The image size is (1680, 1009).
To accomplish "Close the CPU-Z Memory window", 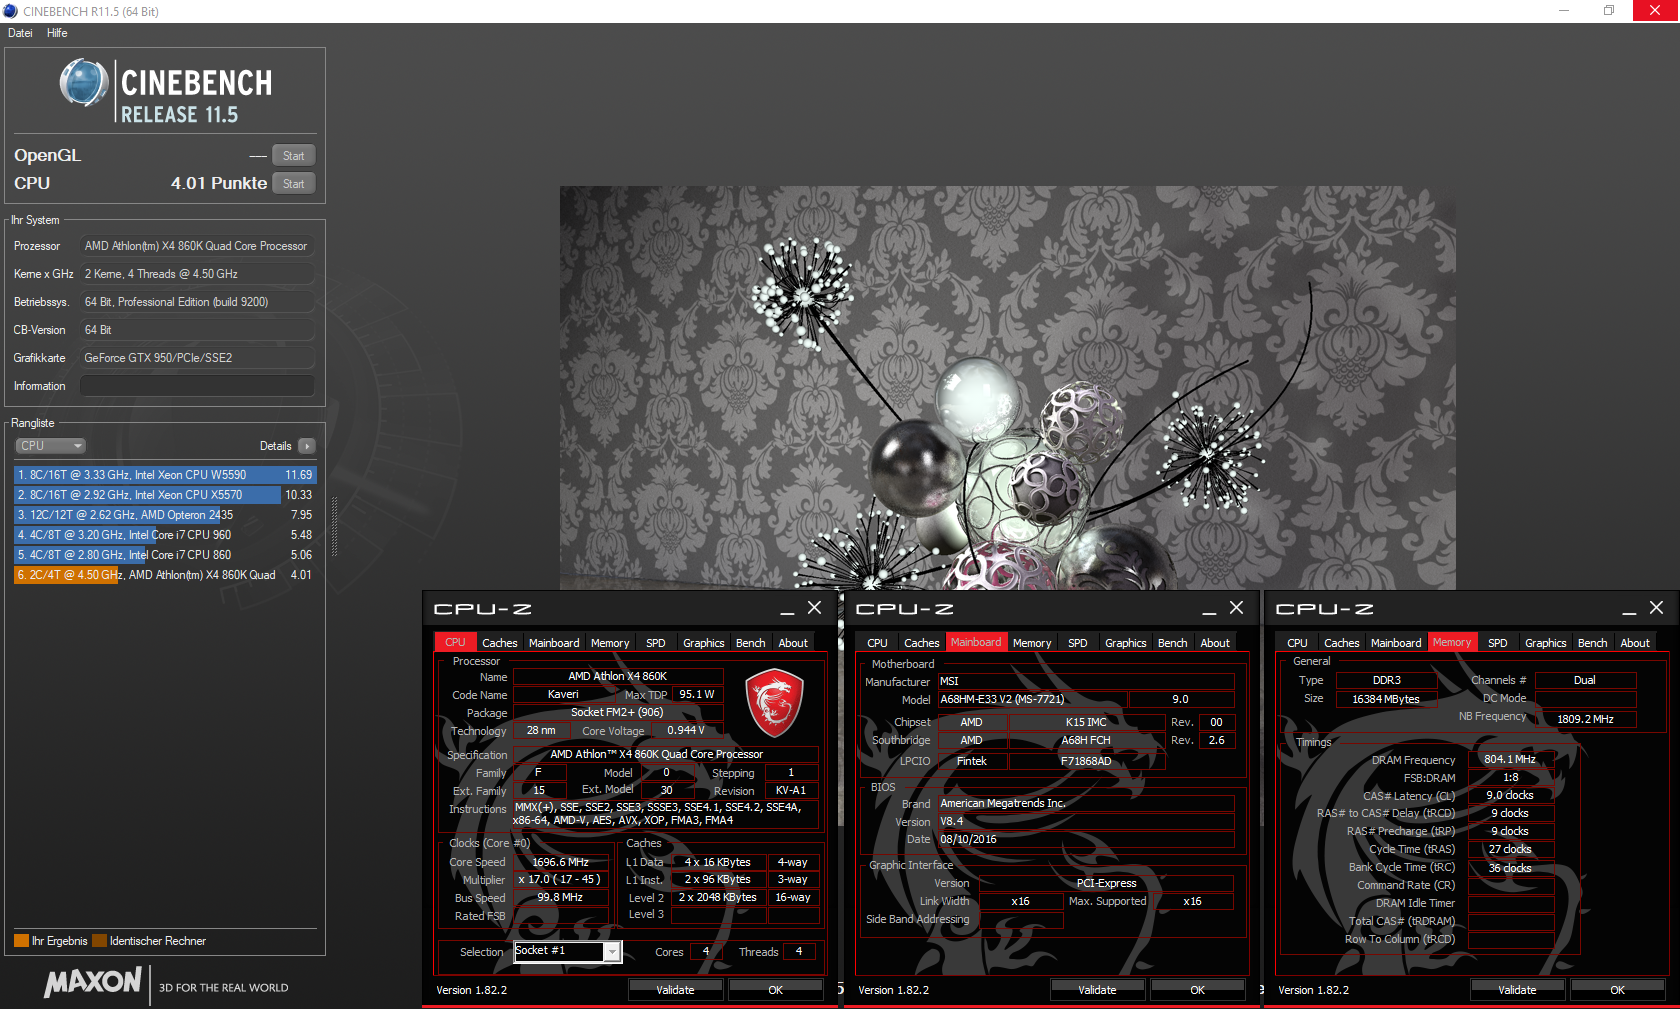I will pyautogui.click(x=1657, y=608).
